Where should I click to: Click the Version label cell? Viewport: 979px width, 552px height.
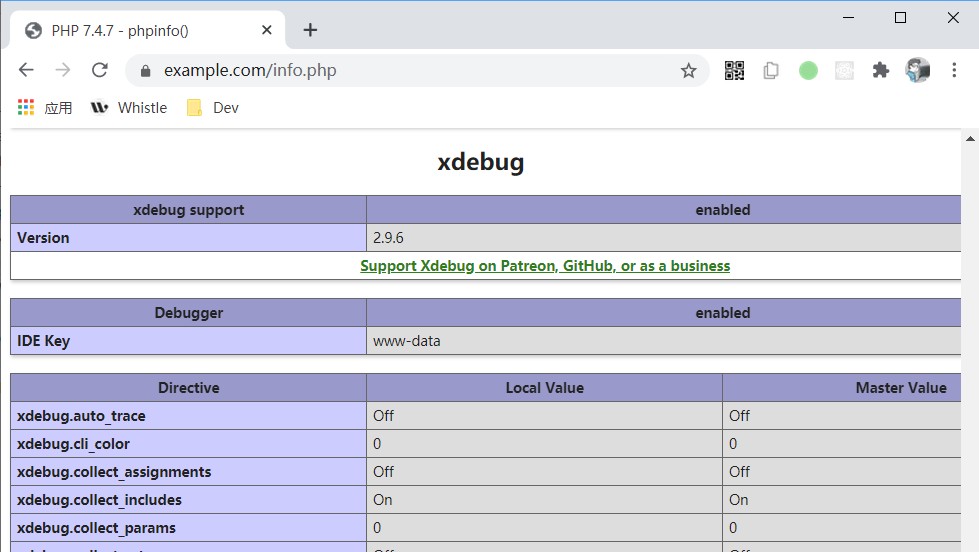pyautogui.click(x=189, y=238)
